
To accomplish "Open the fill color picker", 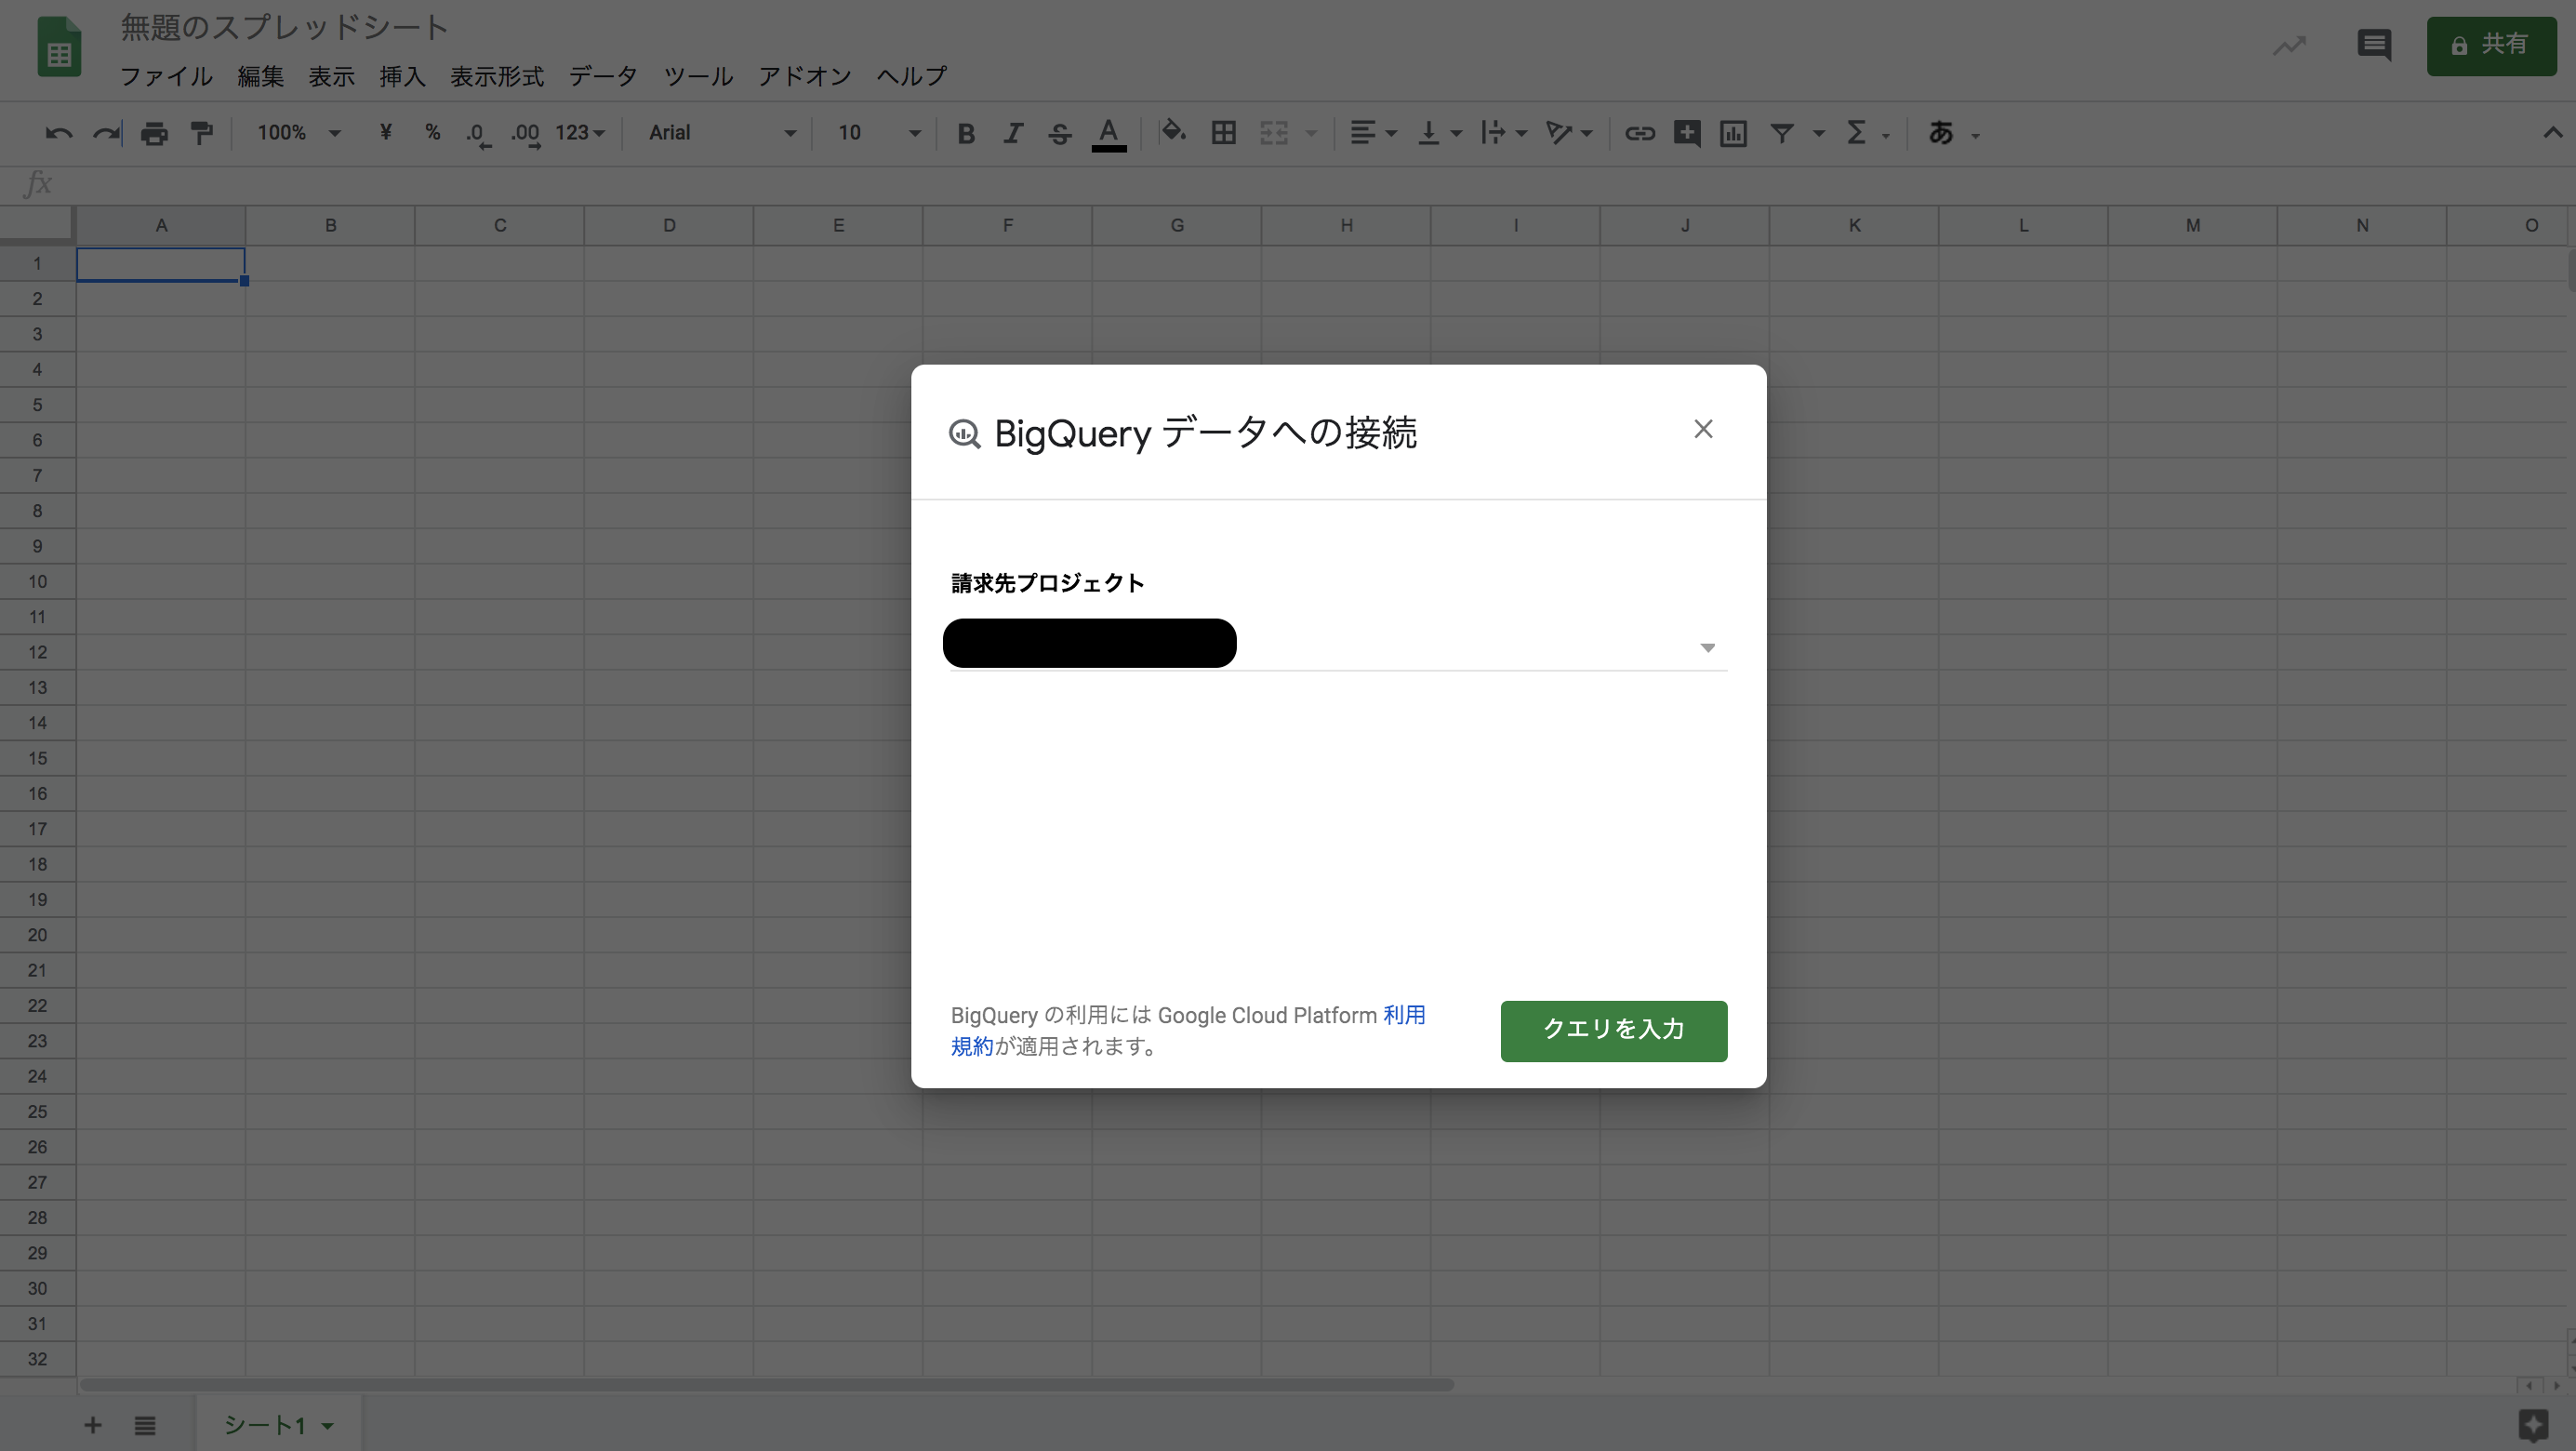I will (1173, 133).
